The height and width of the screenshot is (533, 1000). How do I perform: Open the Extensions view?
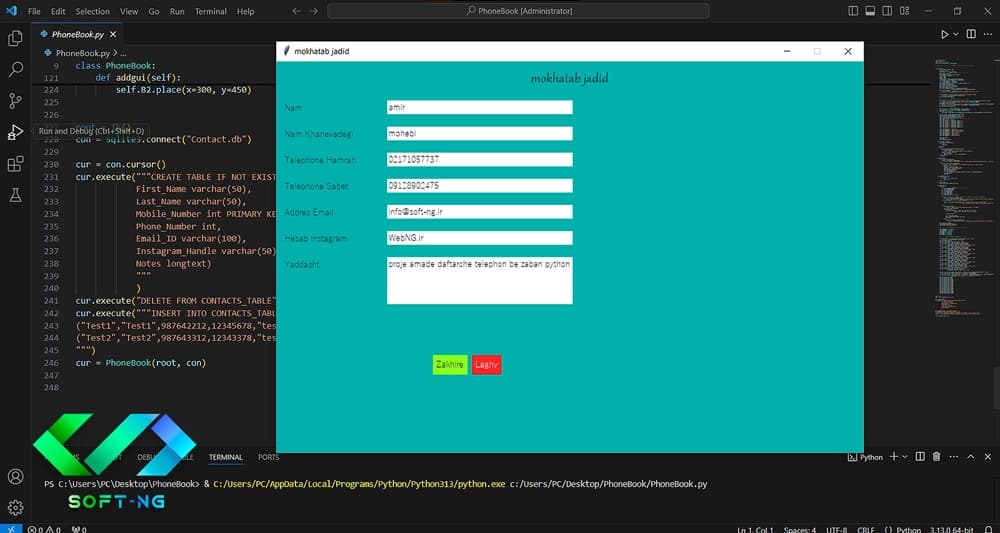tap(15, 164)
